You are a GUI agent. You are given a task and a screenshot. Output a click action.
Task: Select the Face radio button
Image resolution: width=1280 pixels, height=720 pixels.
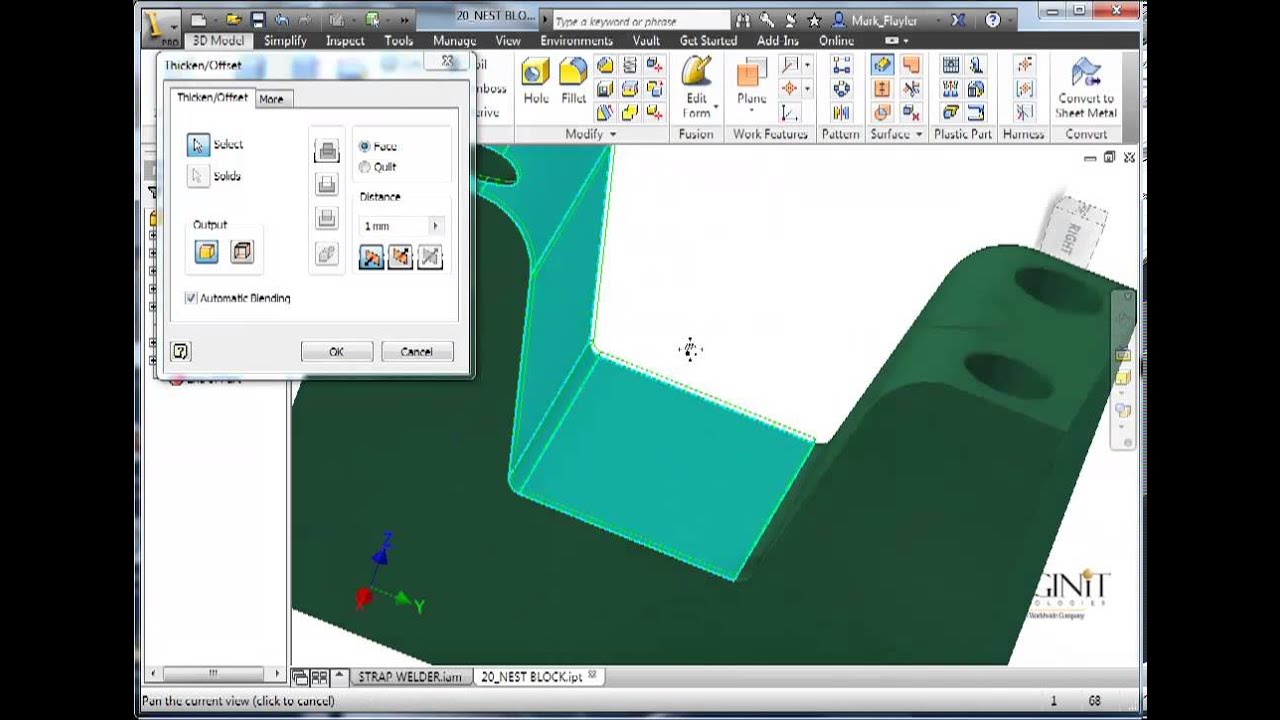click(x=364, y=146)
